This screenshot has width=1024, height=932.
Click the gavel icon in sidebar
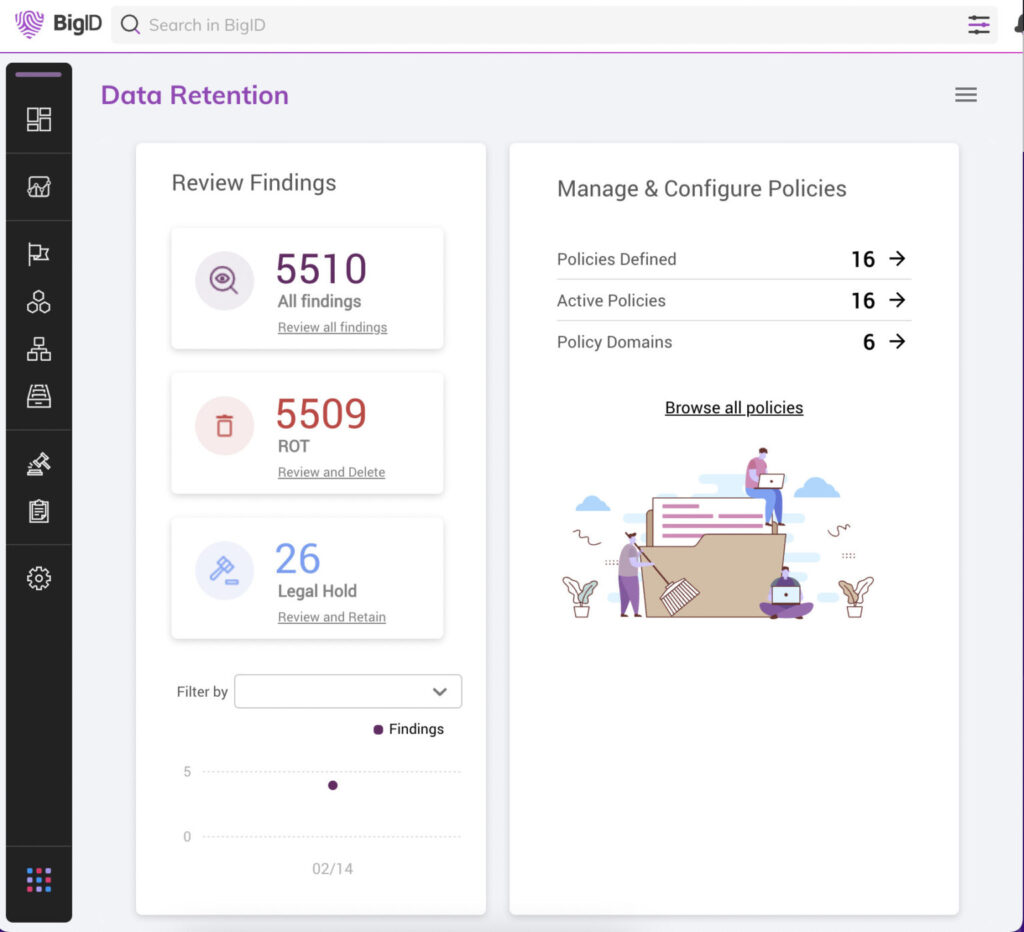point(39,464)
